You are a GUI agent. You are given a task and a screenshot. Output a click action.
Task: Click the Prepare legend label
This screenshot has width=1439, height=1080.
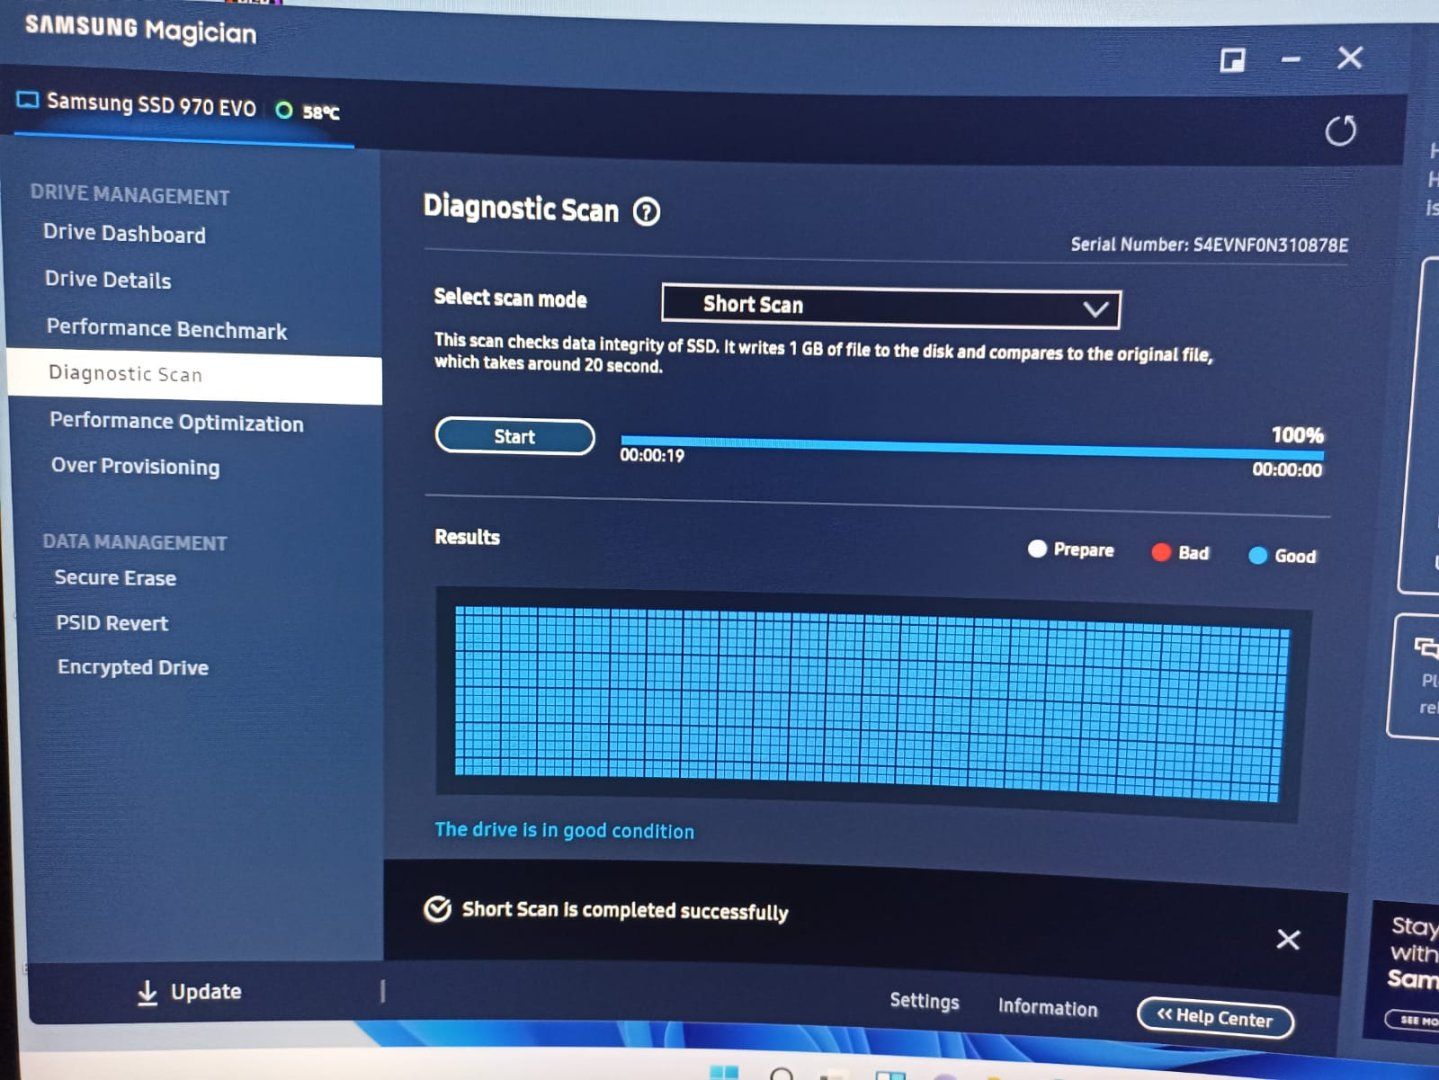click(x=1083, y=550)
